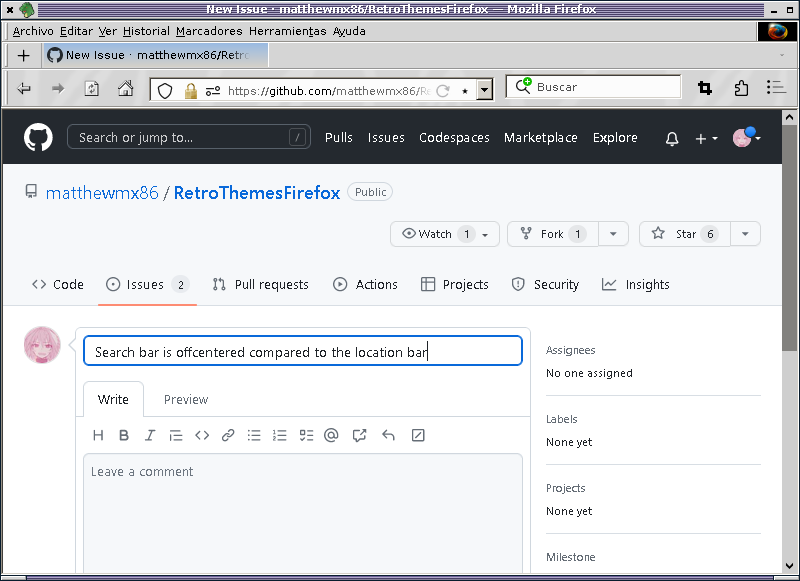Insert a bulleted list
The image size is (800, 581).
(254, 435)
